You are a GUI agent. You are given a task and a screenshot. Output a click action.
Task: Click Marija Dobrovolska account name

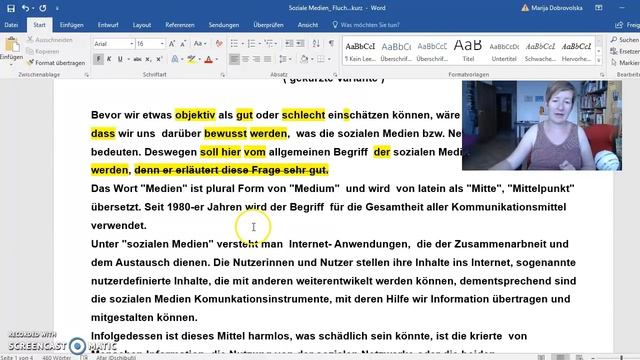click(557, 8)
